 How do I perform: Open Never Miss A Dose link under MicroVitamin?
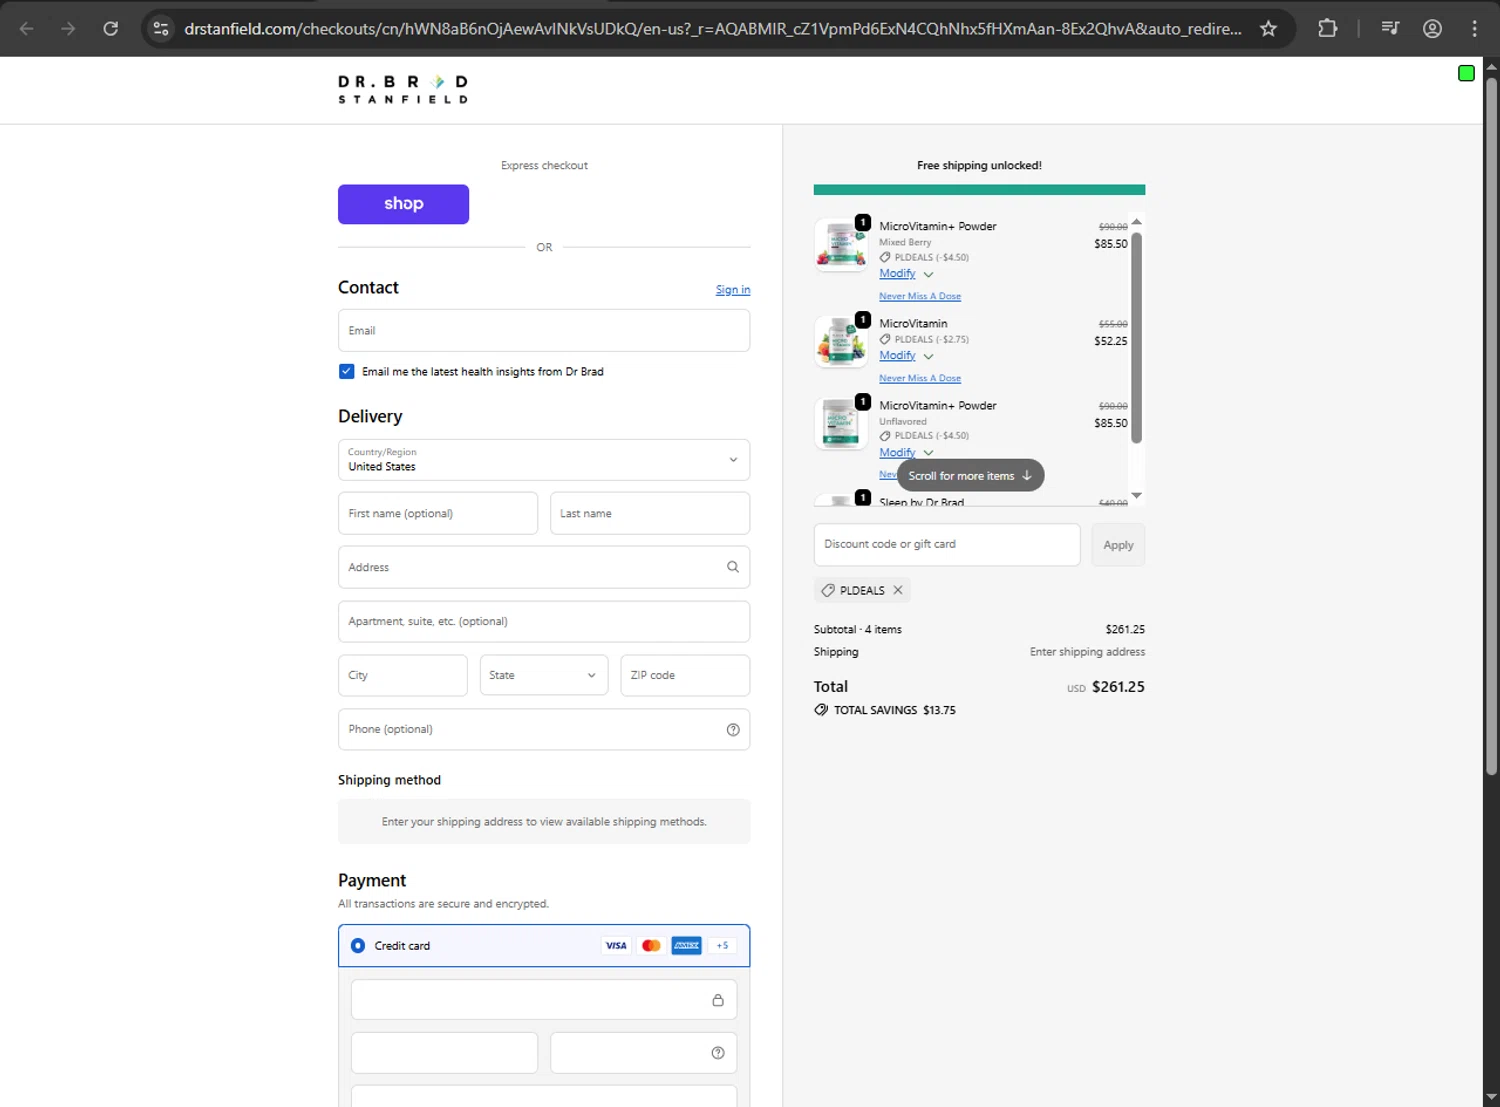920,378
